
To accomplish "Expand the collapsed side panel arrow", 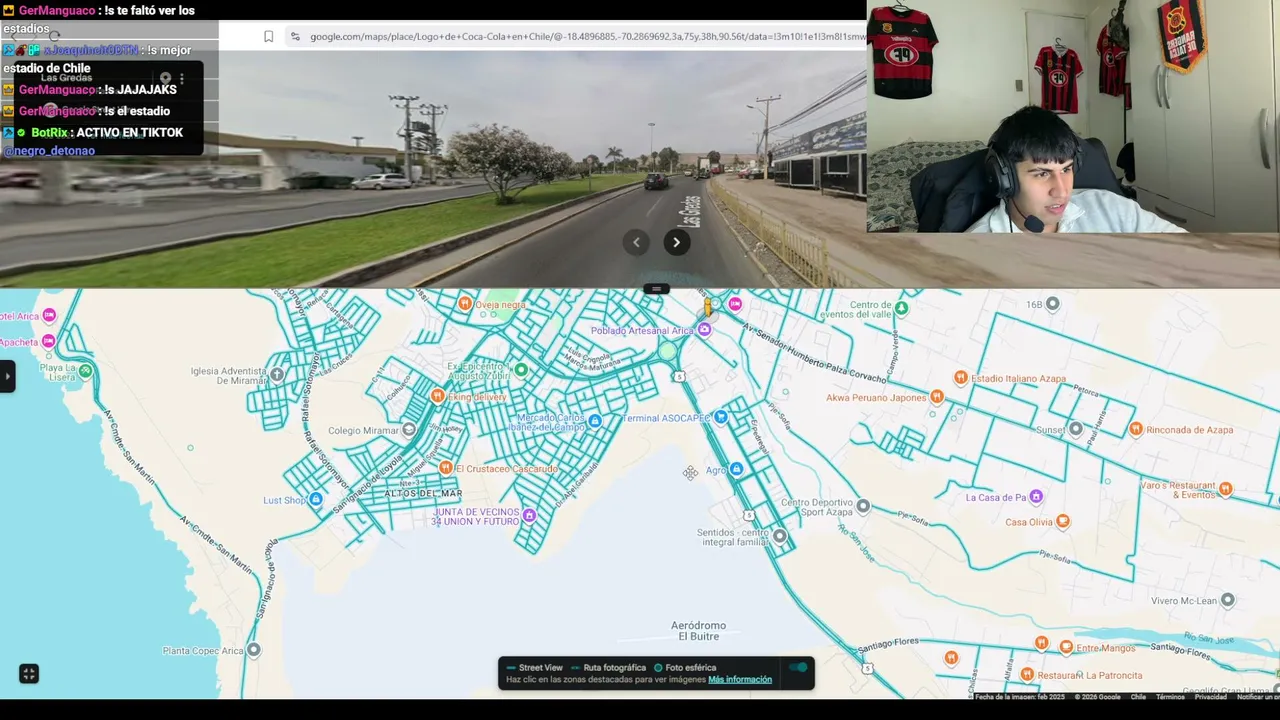I will pyautogui.click(x=7, y=376).
